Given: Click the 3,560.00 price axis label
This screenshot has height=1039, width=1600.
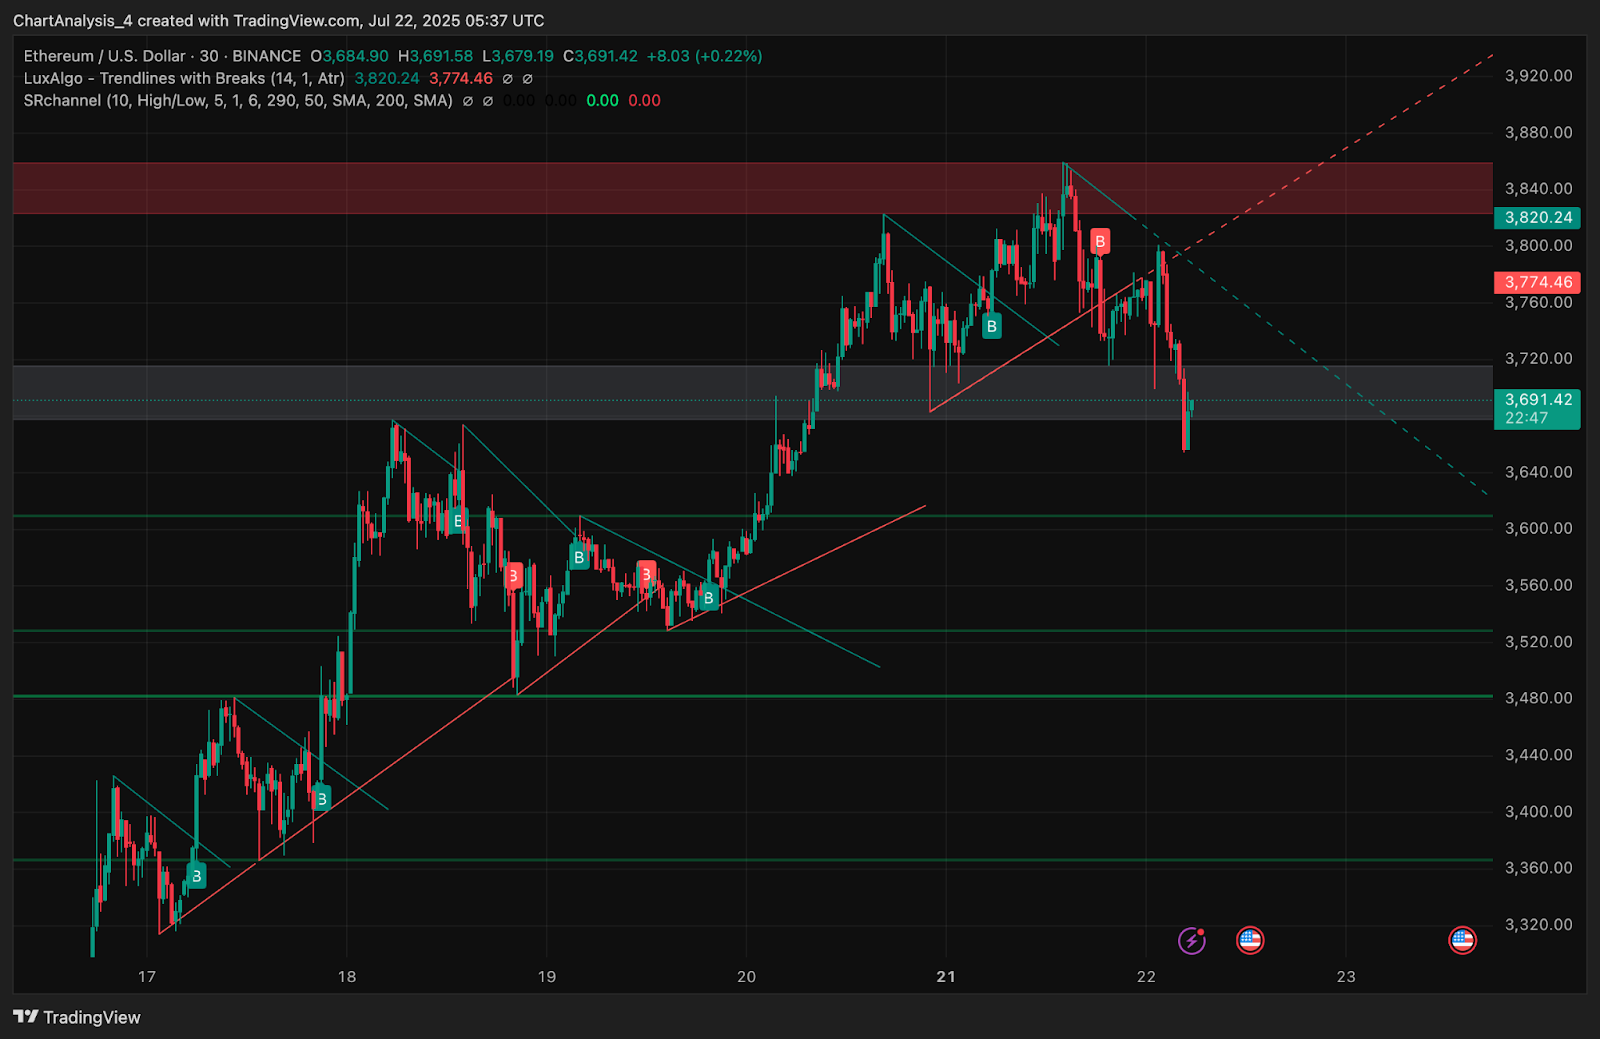Looking at the screenshot, I should coord(1538,585).
